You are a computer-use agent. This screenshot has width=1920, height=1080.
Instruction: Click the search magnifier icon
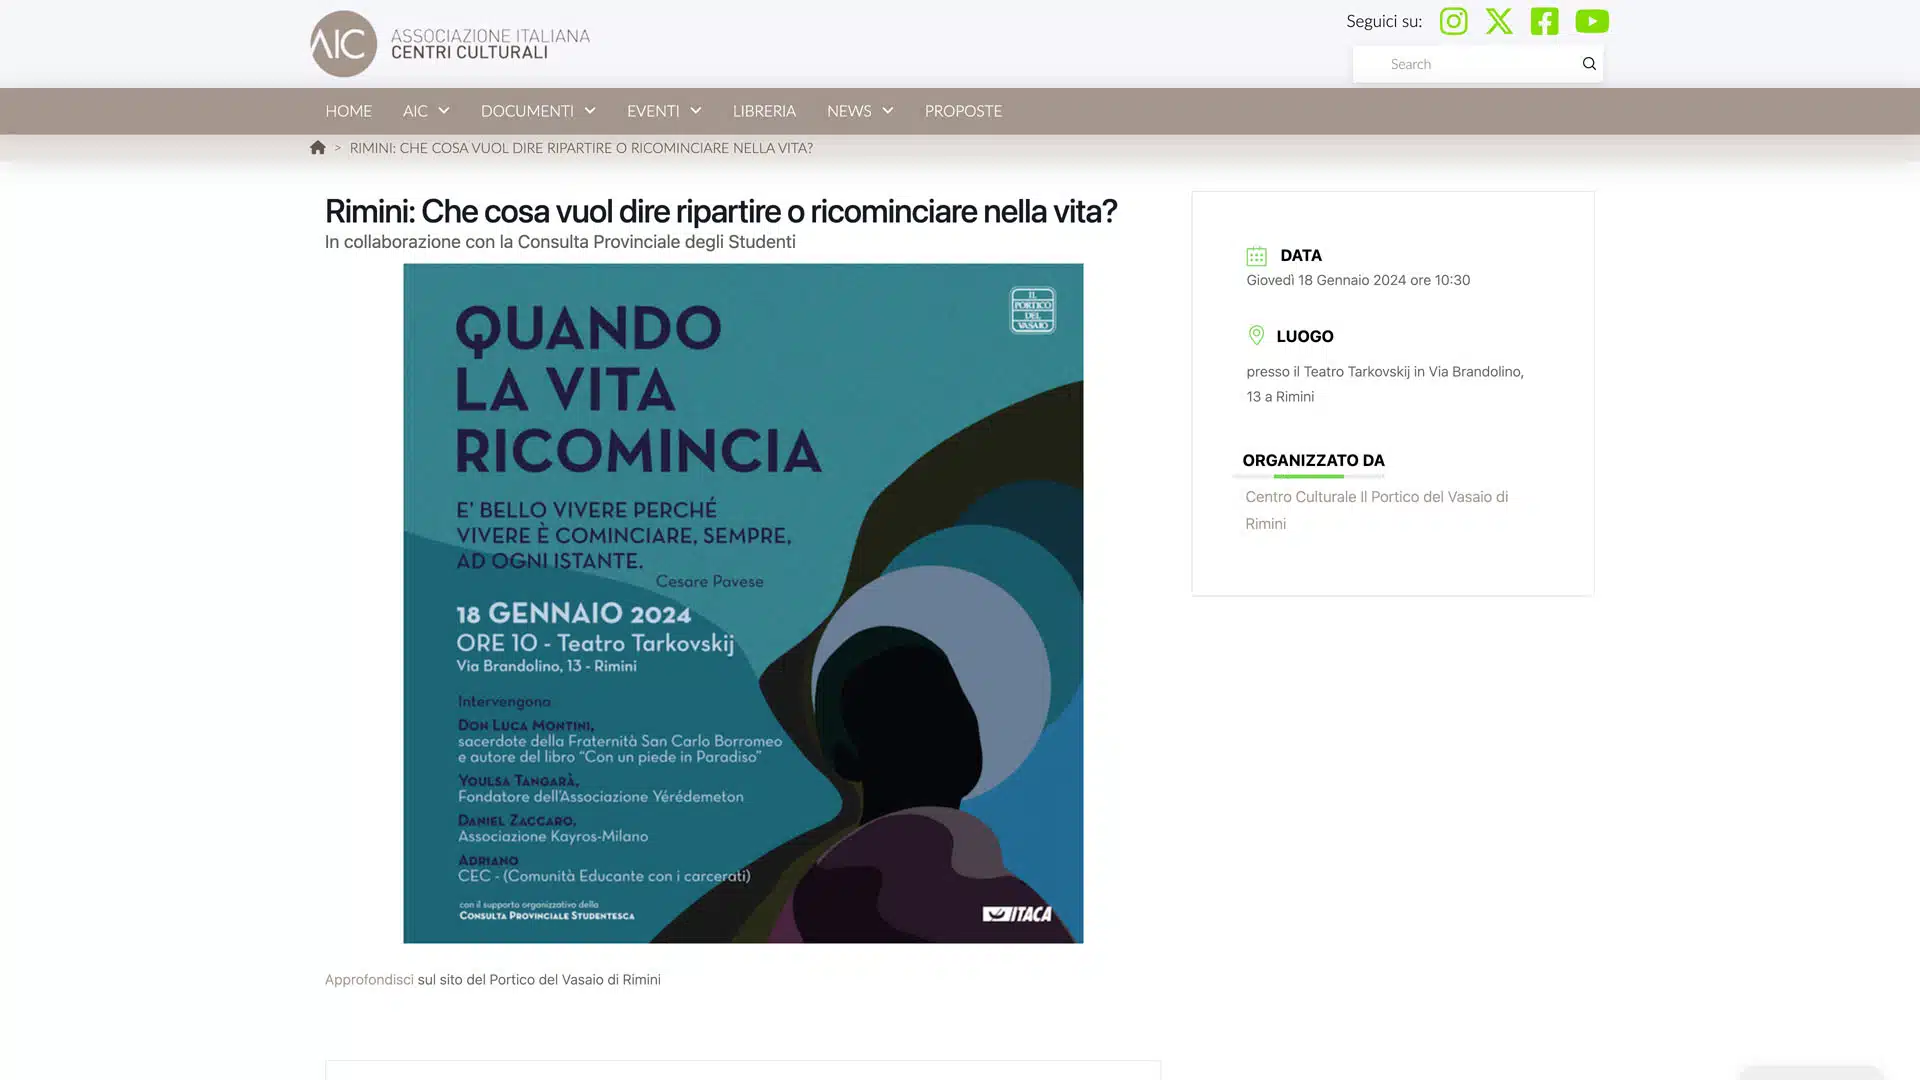(1589, 64)
